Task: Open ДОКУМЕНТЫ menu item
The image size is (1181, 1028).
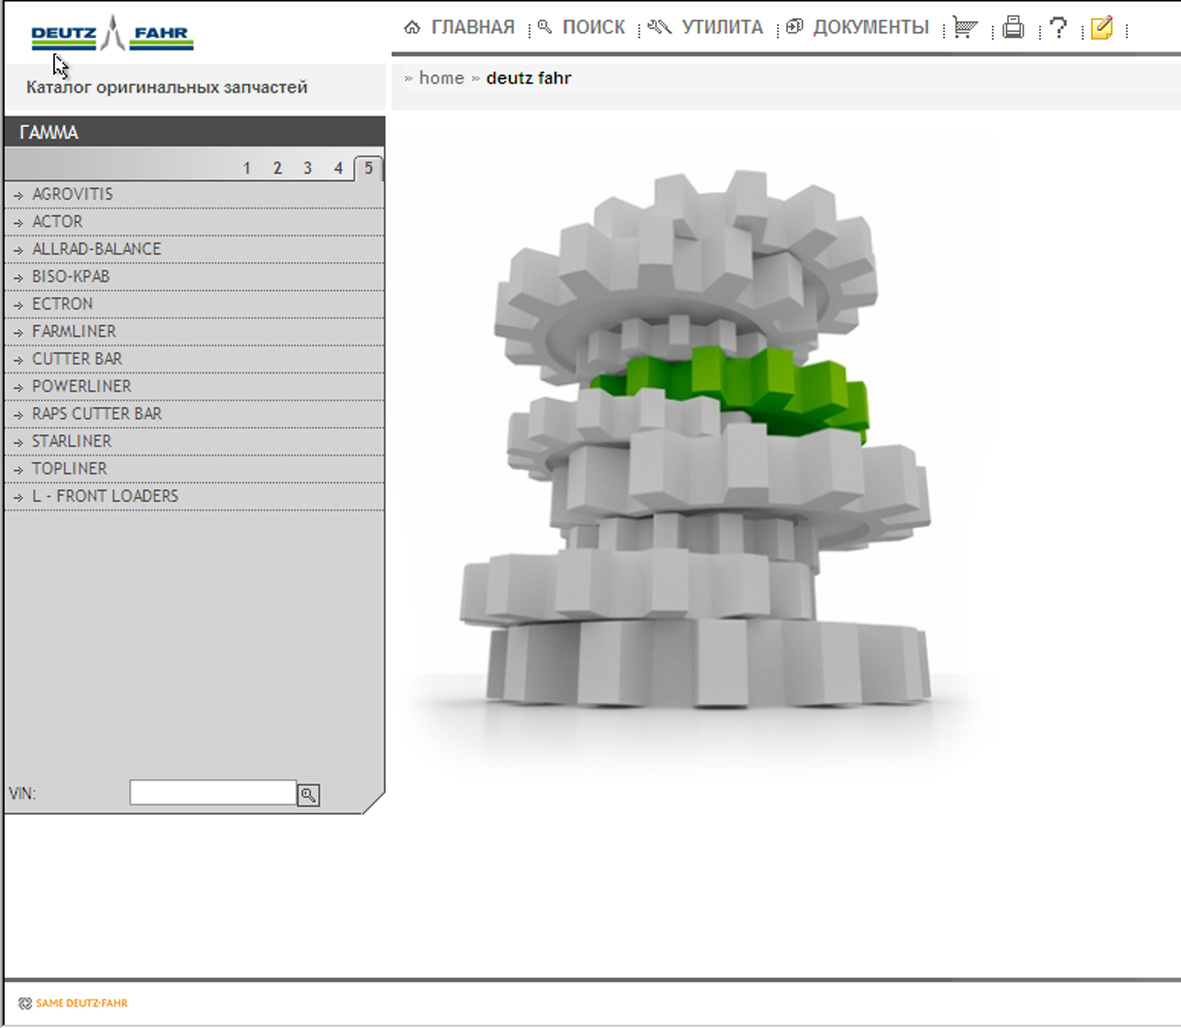Action: point(858,28)
